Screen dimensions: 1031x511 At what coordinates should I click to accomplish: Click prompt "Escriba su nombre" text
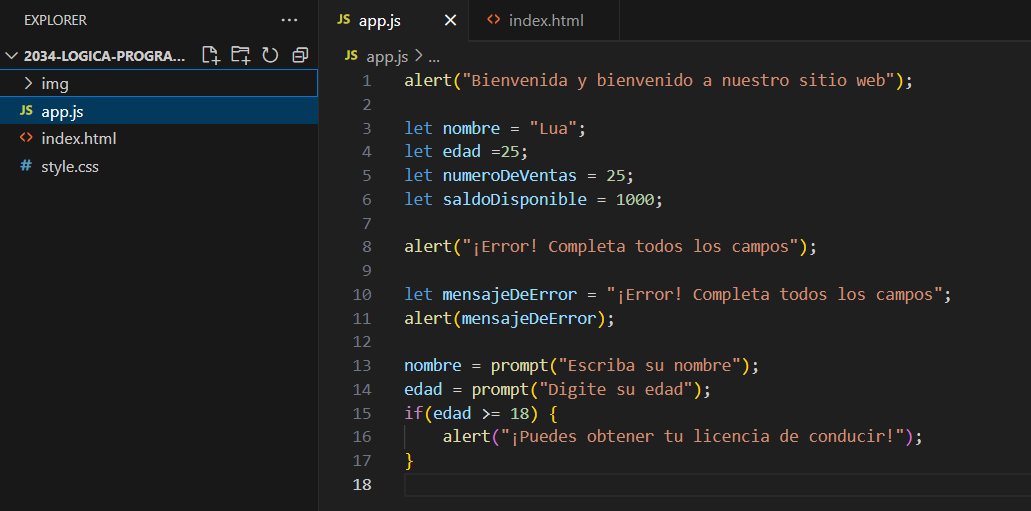point(650,365)
